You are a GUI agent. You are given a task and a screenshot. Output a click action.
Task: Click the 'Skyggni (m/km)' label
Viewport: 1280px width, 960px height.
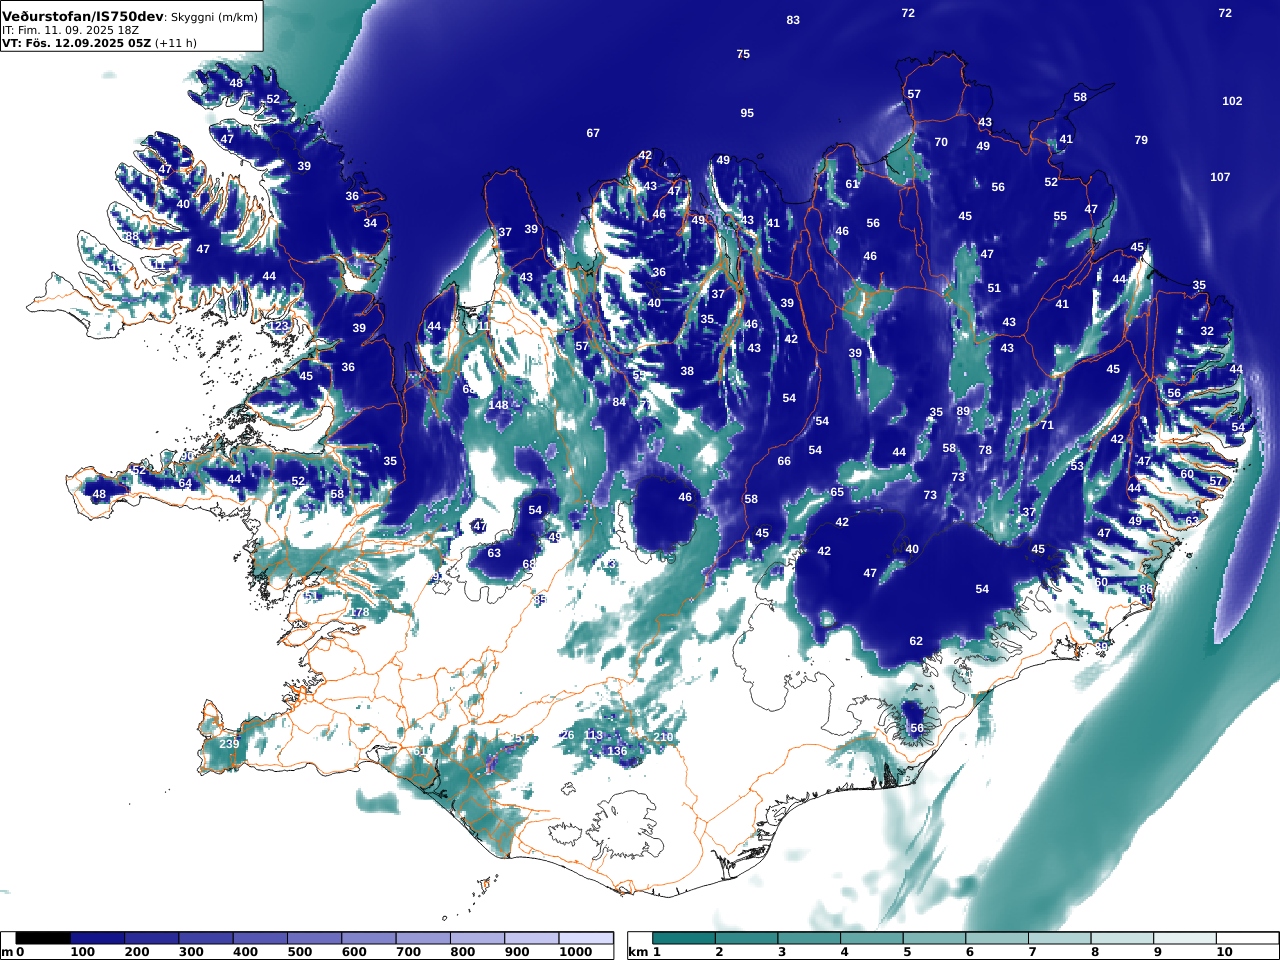click(214, 17)
